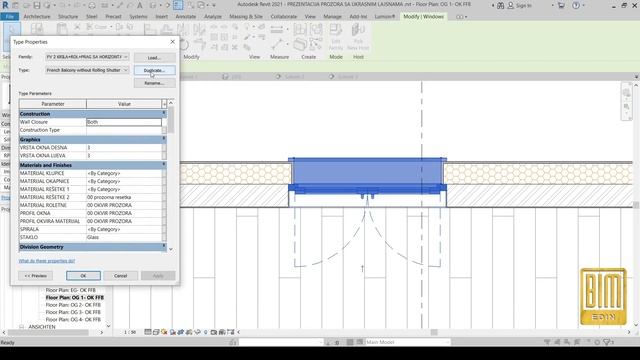Select 'Floor Plan: OG 2- OK FFB' in browser
The height and width of the screenshot is (360, 640).
73,305
